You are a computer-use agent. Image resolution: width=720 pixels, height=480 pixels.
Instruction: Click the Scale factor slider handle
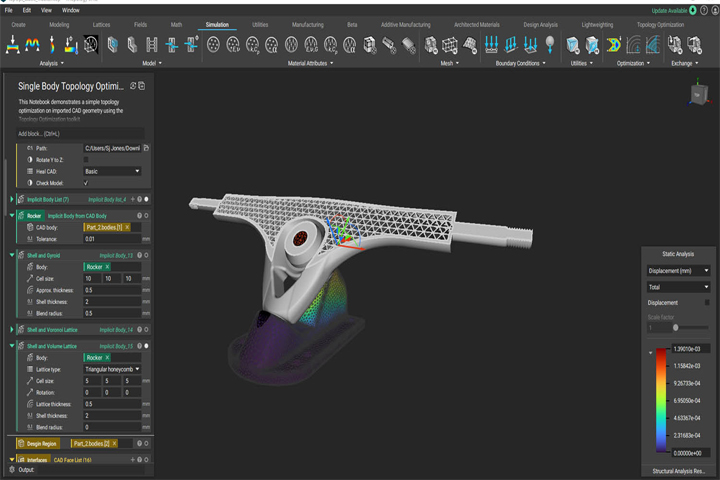[675, 328]
